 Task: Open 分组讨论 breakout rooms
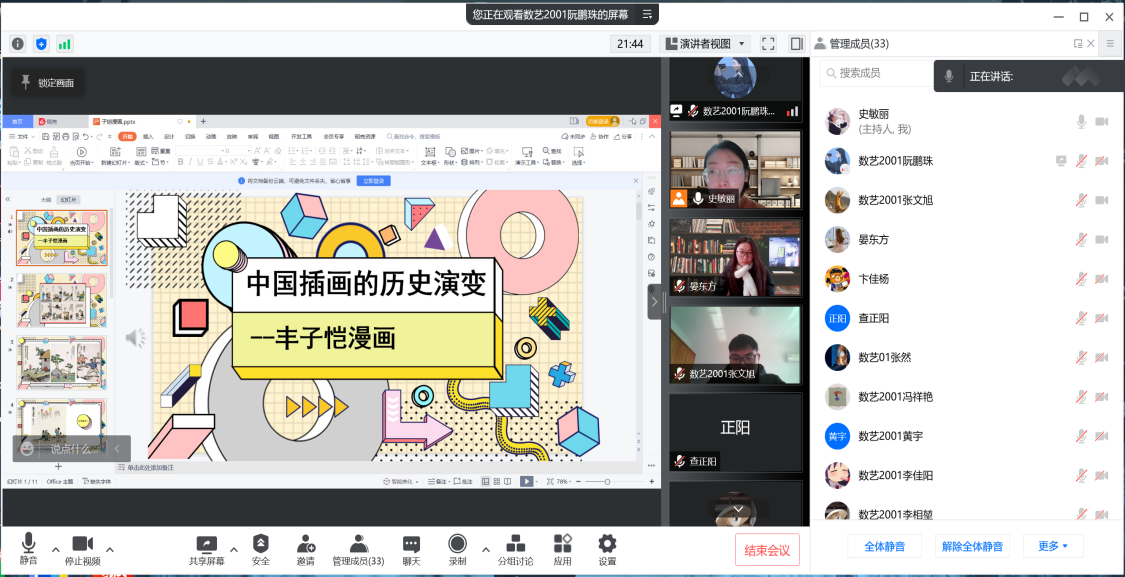(x=516, y=550)
